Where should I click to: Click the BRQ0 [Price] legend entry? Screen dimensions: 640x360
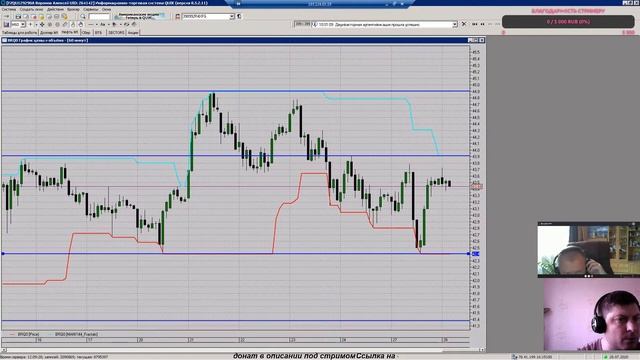tap(29, 334)
